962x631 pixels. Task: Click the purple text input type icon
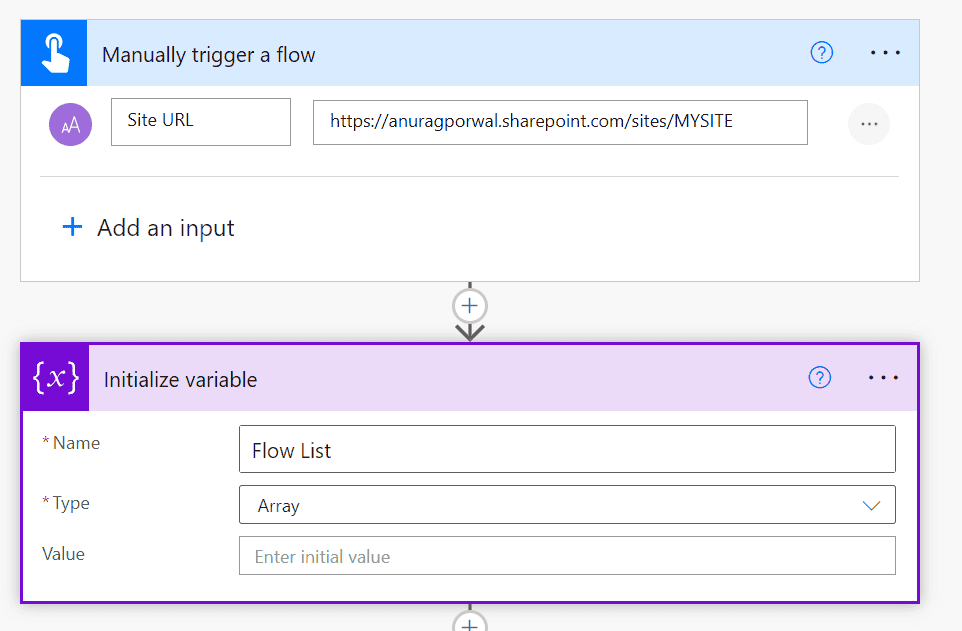pyautogui.click(x=71, y=124)
